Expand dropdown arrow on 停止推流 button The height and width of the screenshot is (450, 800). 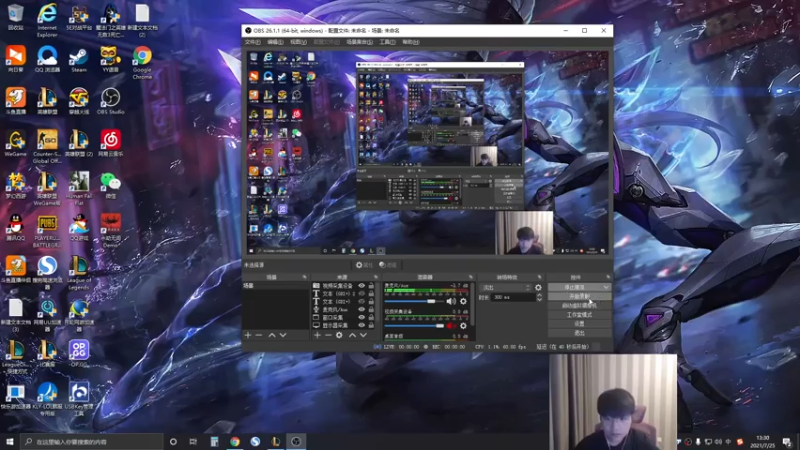coord(606,287)
